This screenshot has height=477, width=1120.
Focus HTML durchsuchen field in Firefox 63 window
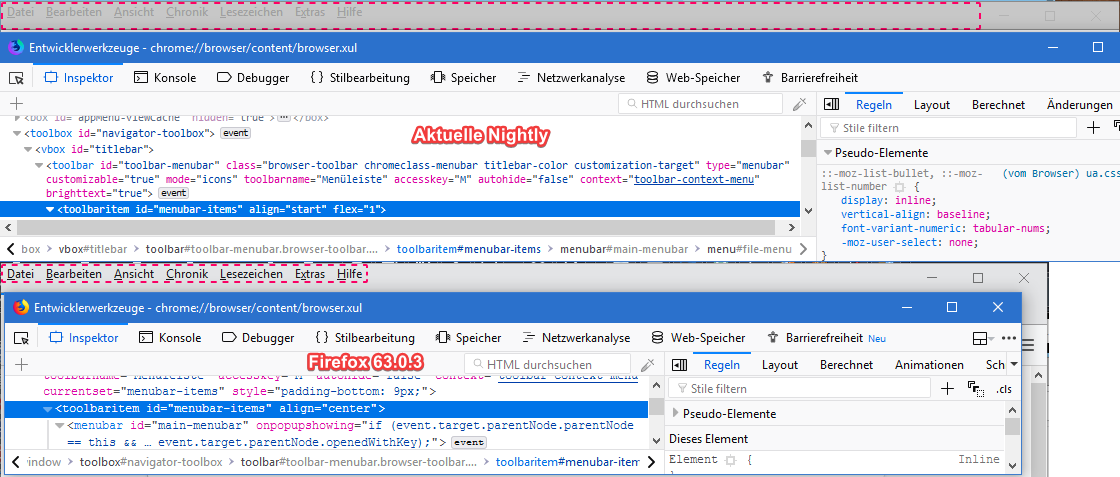pos(548,364)
